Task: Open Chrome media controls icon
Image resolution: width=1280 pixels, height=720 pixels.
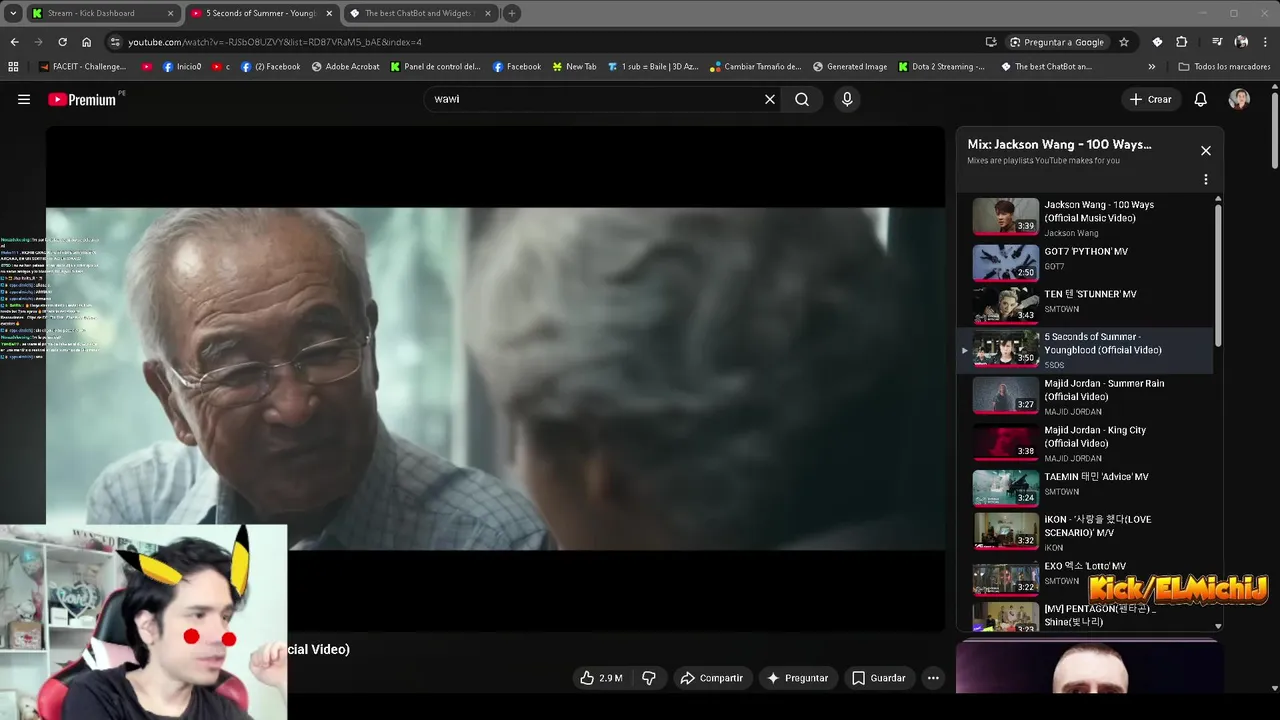Action: 1217,42
